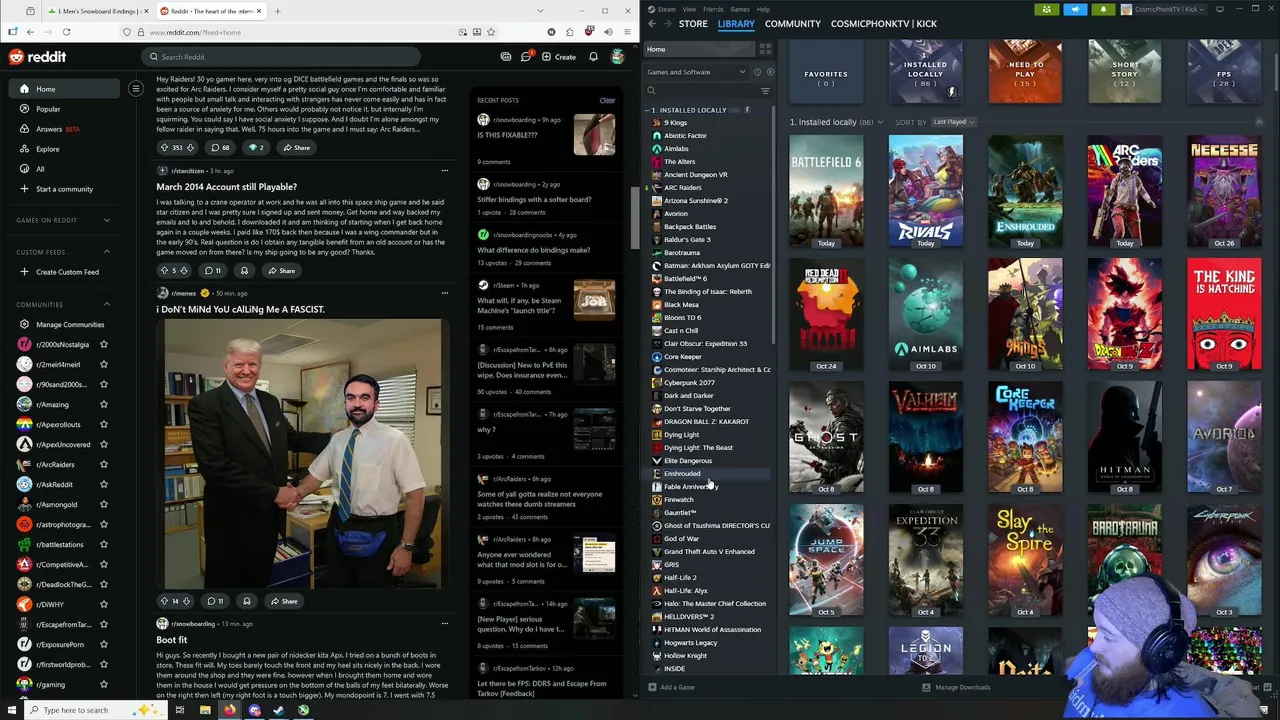Open Steam from the Windows taskbar
Screen dimensions: 1280x720
[279, 710]
